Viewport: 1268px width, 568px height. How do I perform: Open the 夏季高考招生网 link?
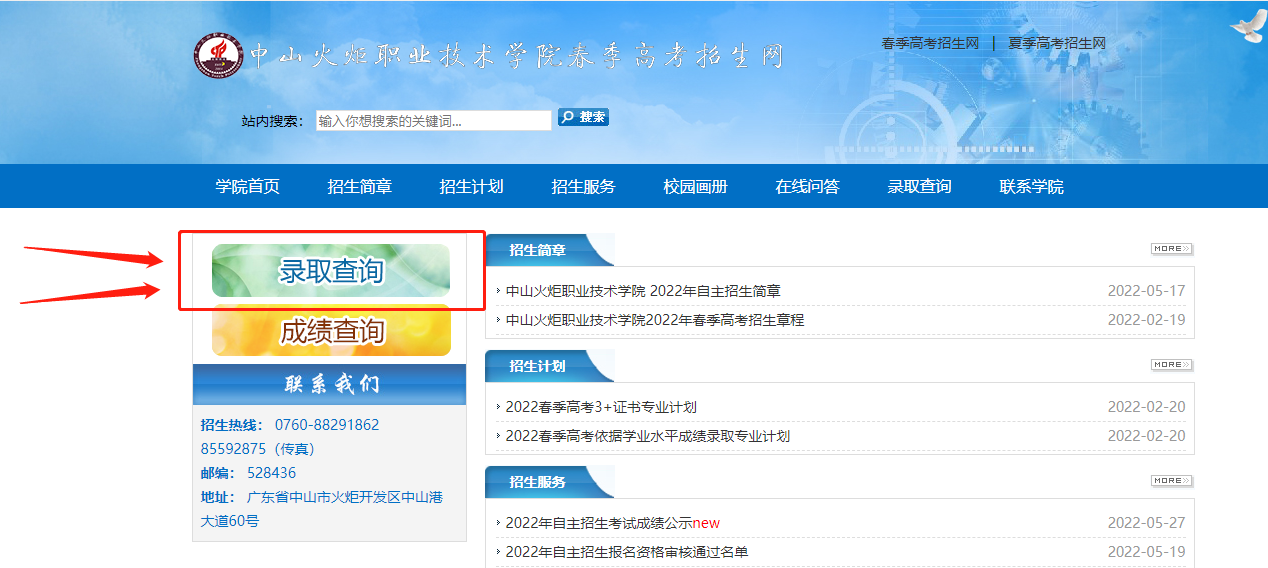point(1056,43)
